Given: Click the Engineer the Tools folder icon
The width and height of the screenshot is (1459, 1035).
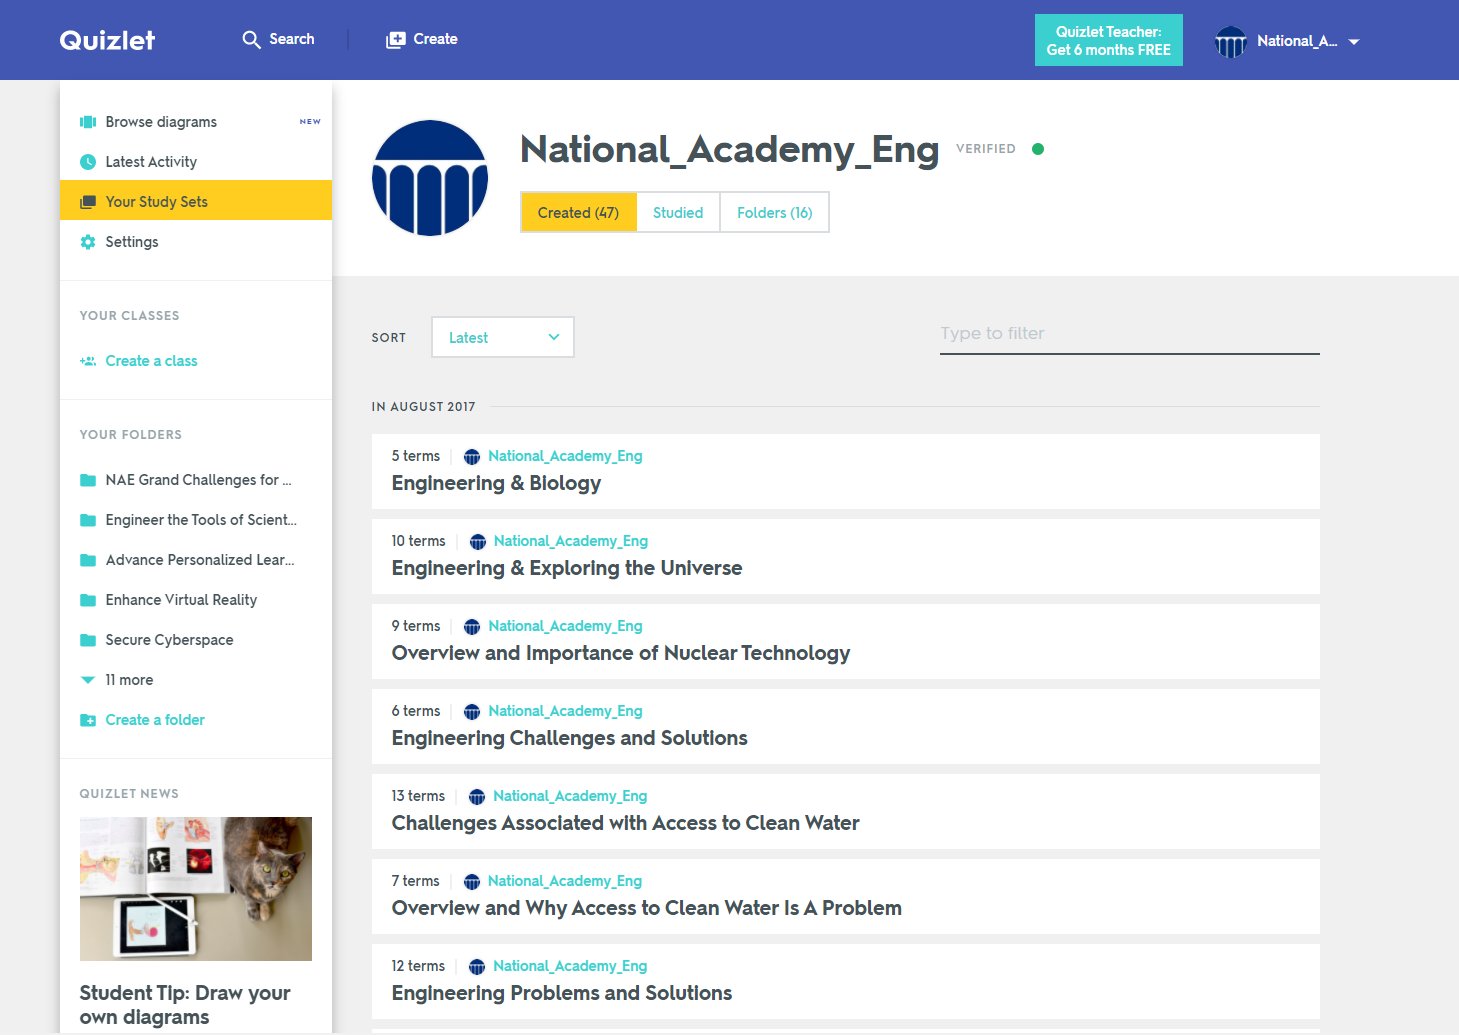Looking at the screenshot, I should click(x=88, y=520).
